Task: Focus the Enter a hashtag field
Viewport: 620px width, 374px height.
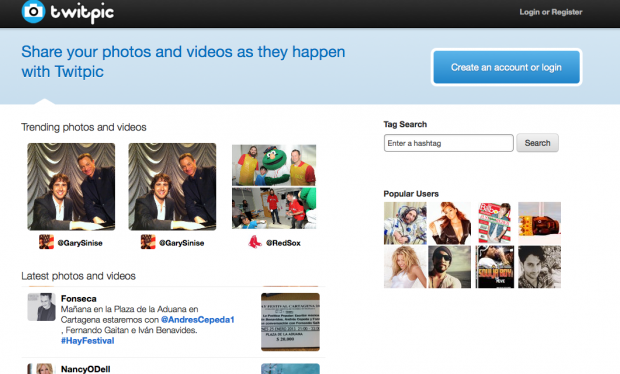Action: pos(448,143)
